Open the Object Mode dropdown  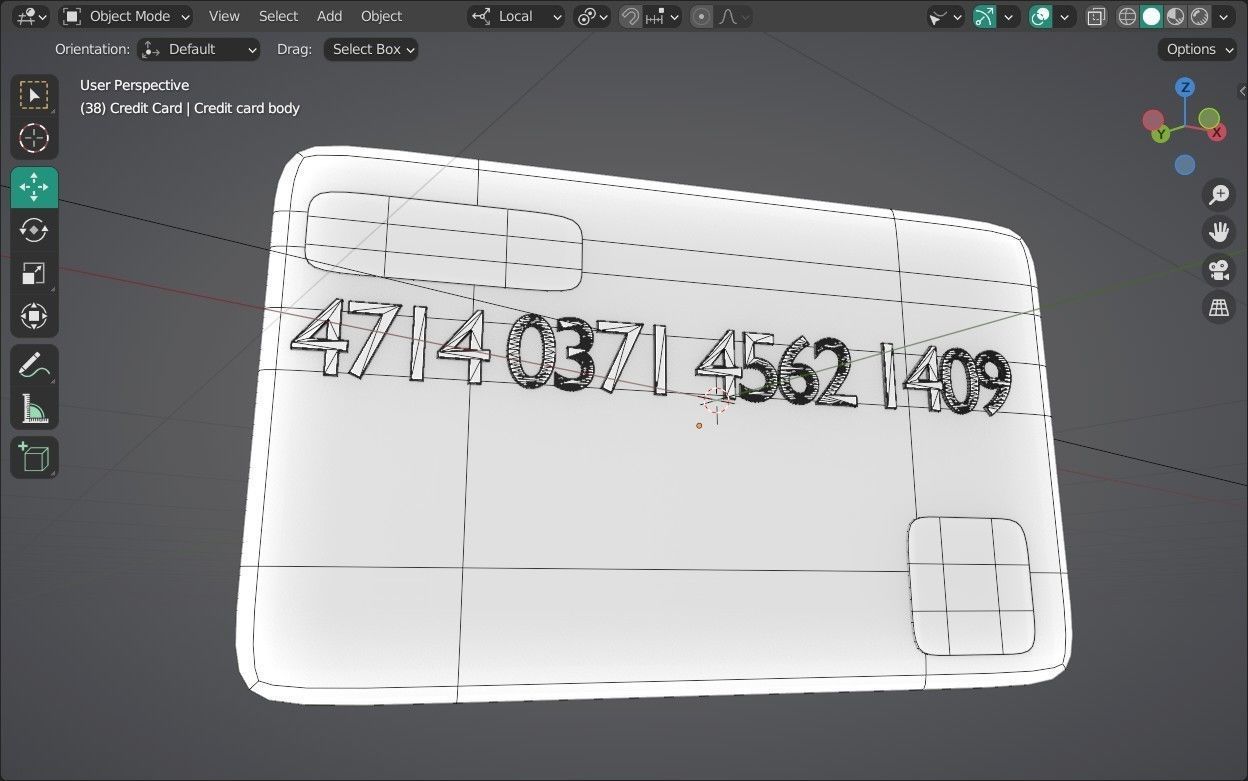coord(125,16)
